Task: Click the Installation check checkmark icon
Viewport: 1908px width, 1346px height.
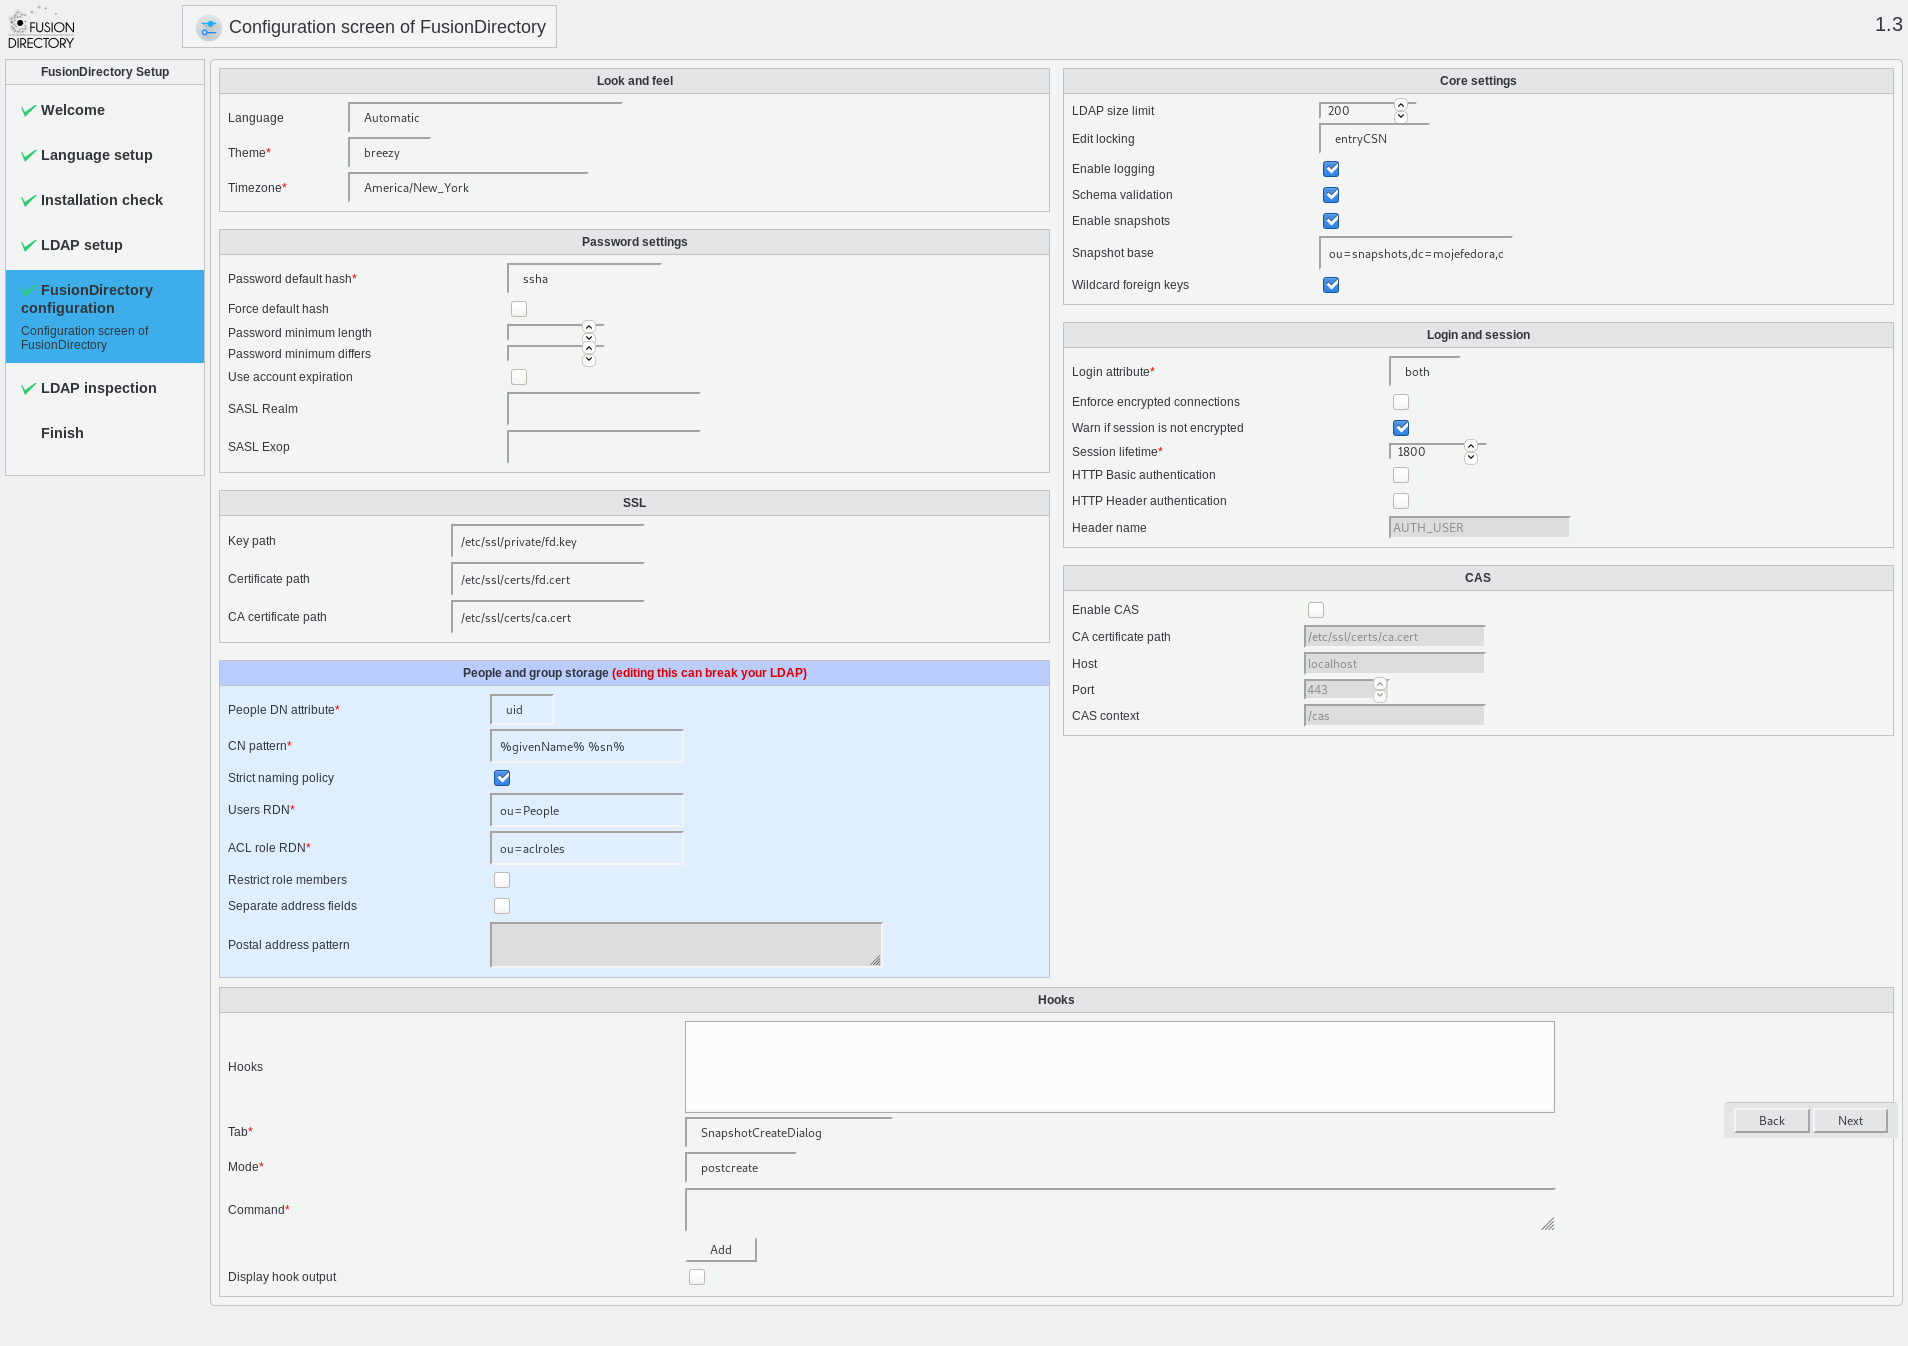Action: tap(28, 201)
